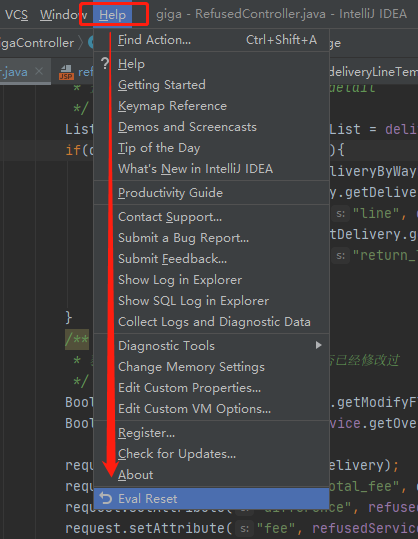This screenshot has width=418, height=539.
Task: Choose Edit Custom VM Options...
Action: click(x=212, y=409)
